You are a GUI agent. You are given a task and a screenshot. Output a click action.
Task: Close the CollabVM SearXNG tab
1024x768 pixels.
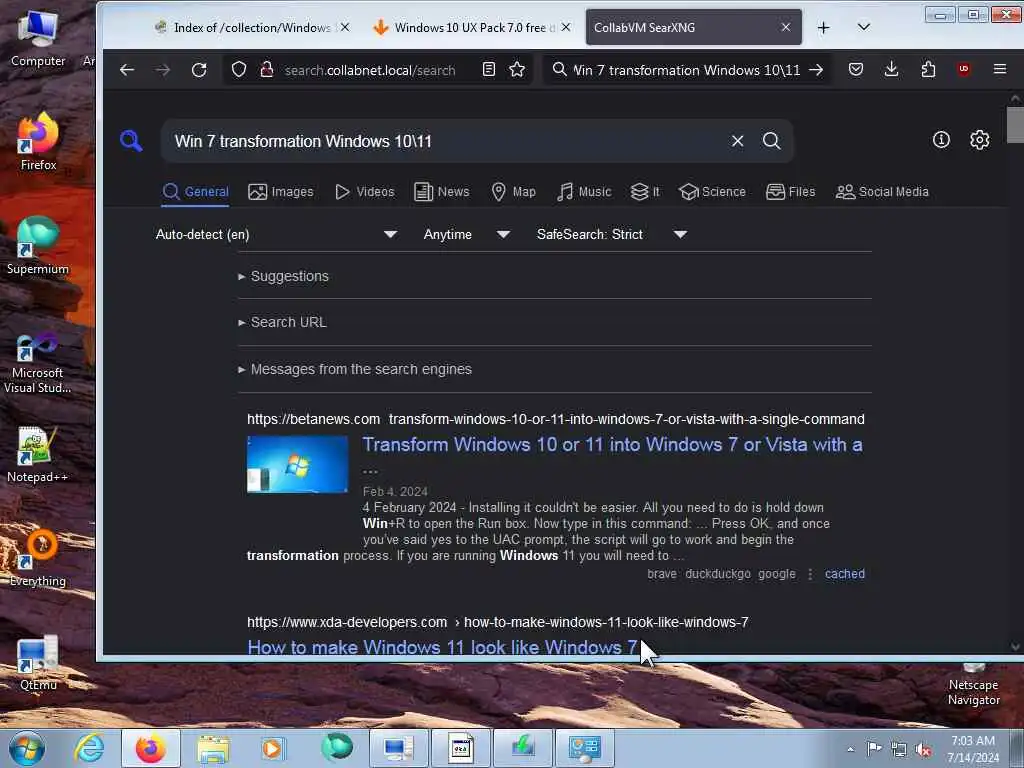pos(786,27)
